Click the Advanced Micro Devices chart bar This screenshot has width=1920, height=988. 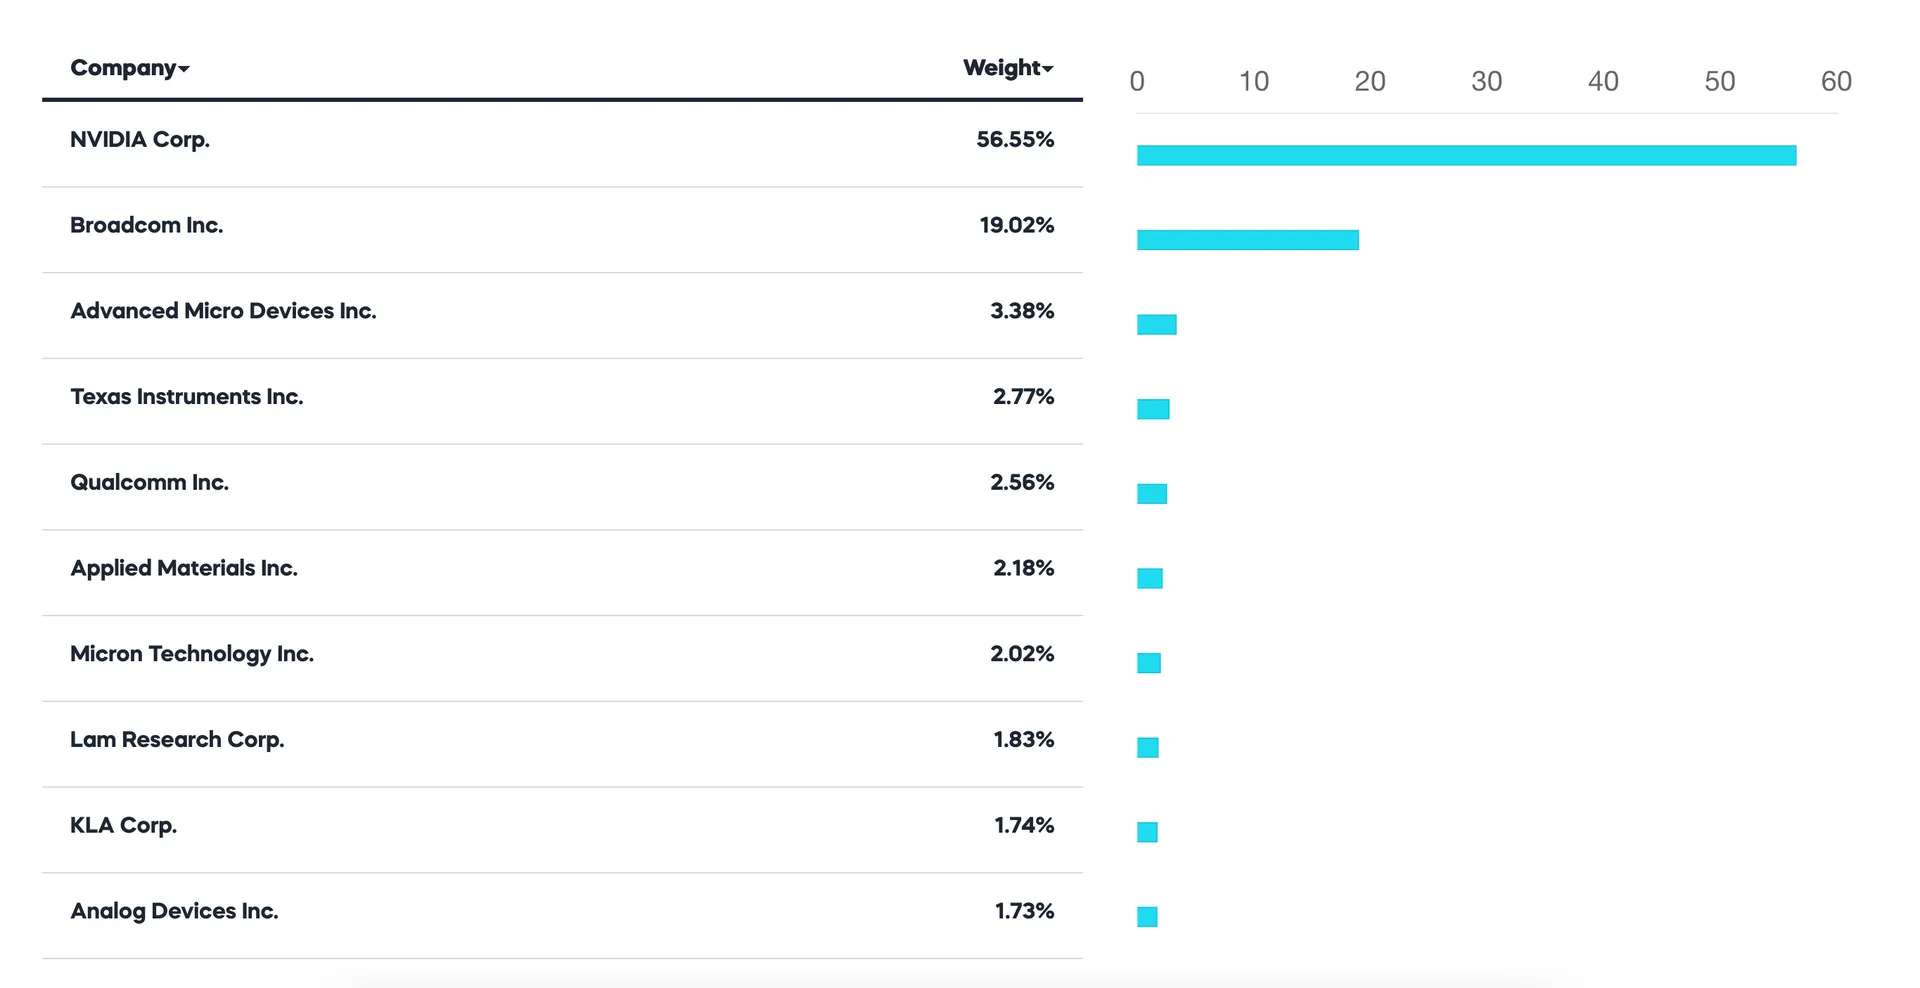pos(1157,325)
